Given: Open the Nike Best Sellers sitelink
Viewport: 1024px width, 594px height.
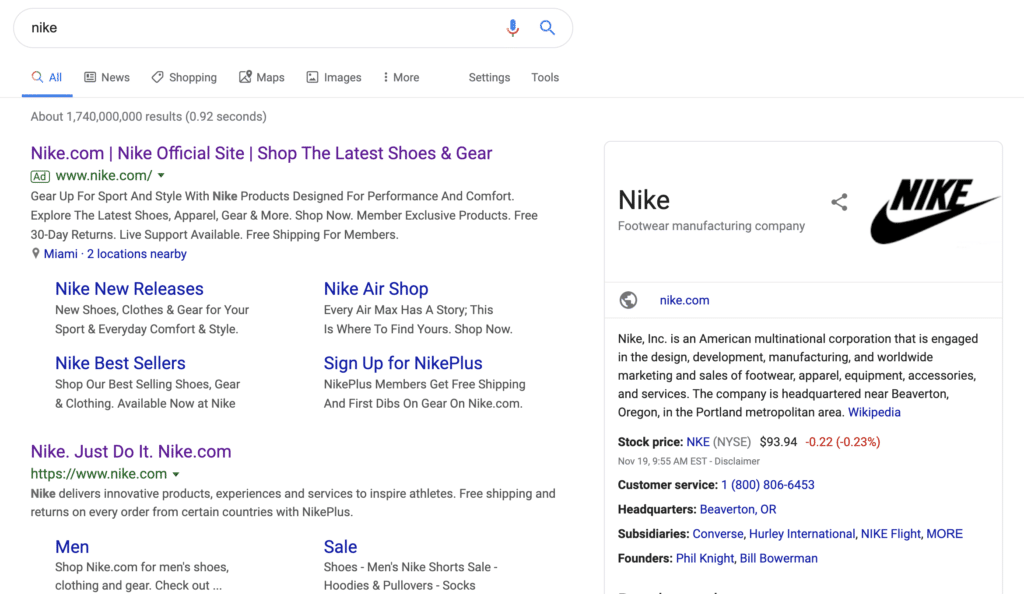Looking at the screenshot, I should coord(120,363).
